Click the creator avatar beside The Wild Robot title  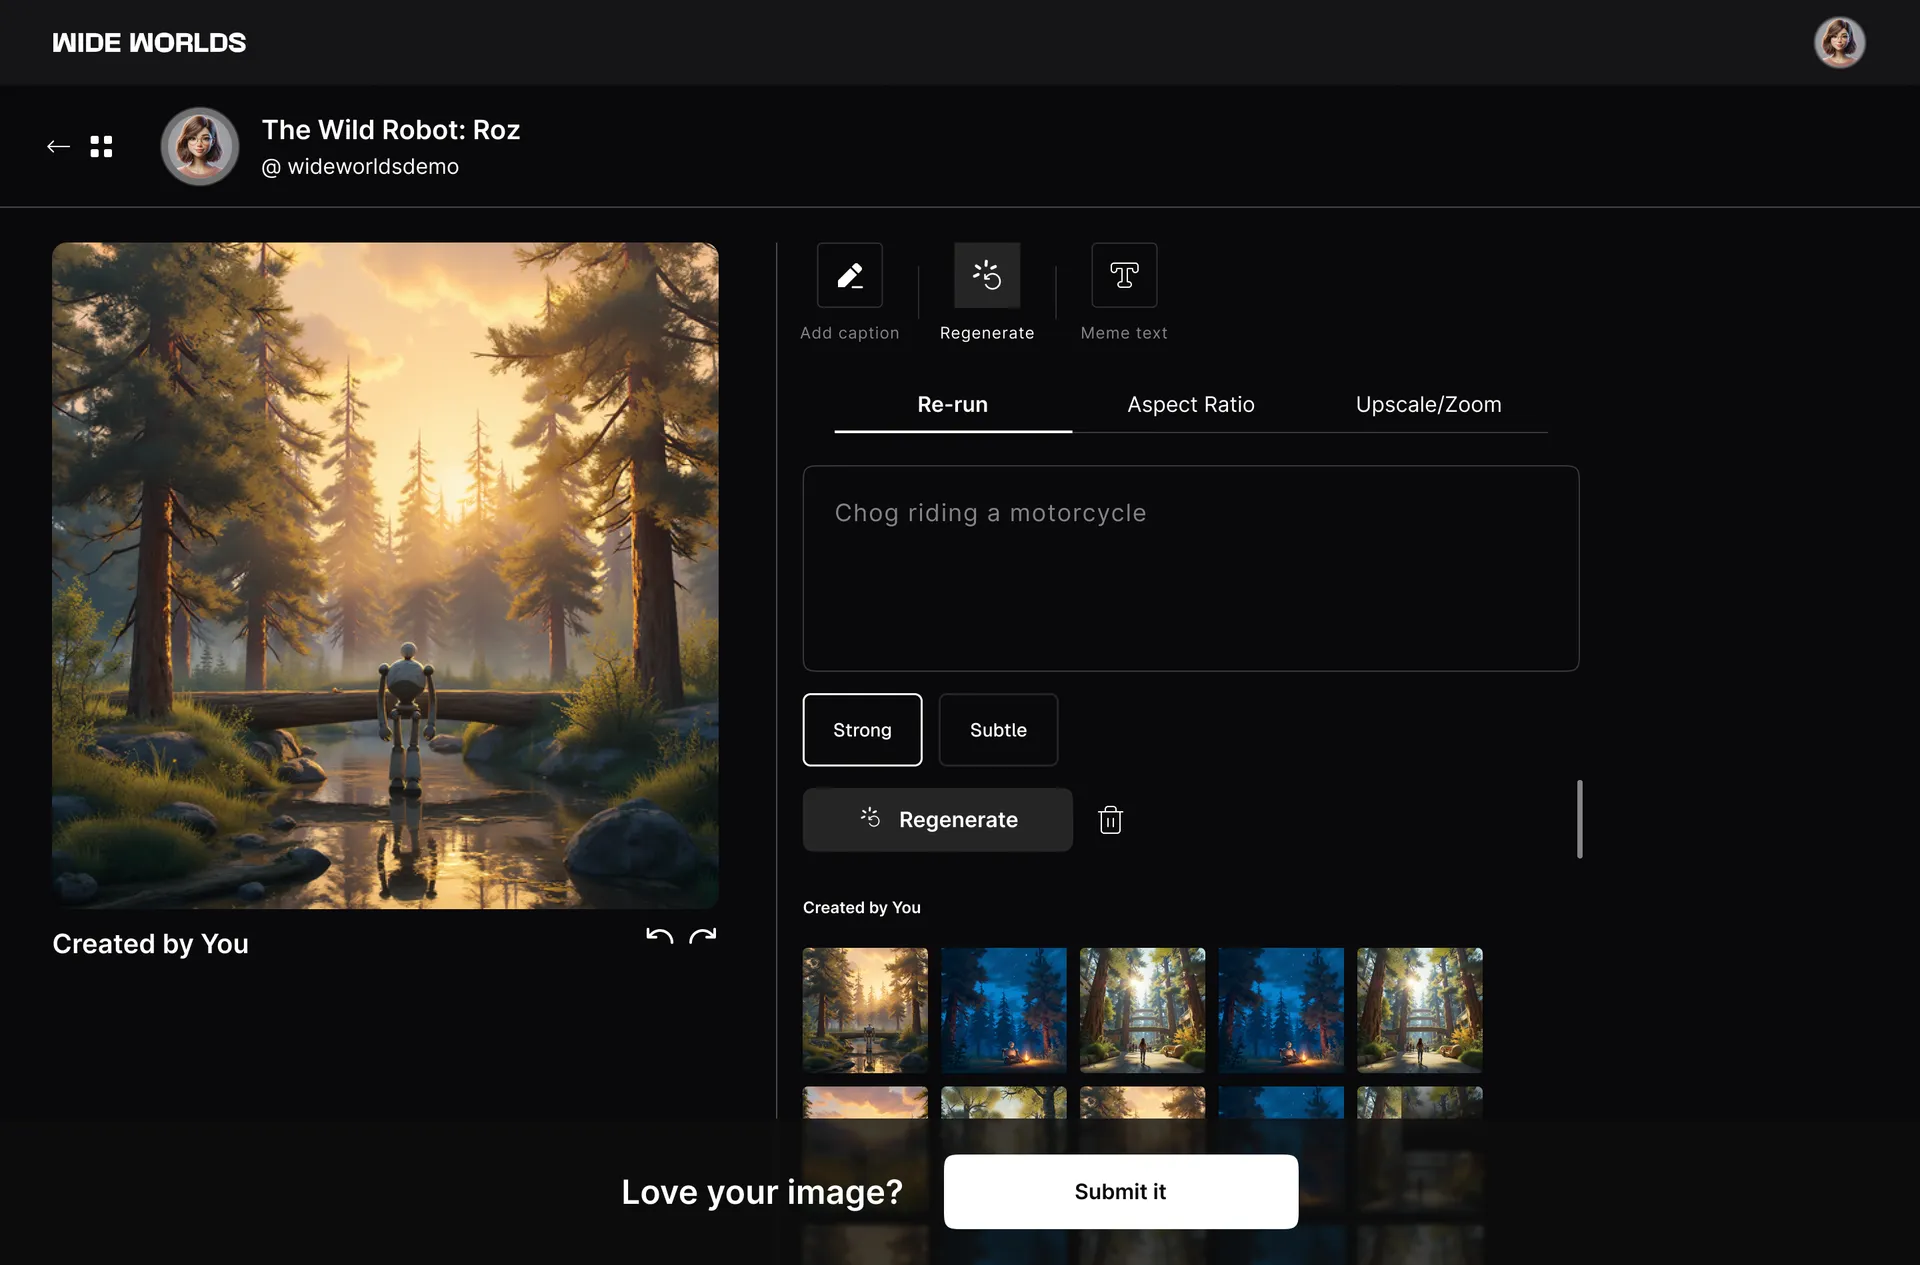click(200, 147)
